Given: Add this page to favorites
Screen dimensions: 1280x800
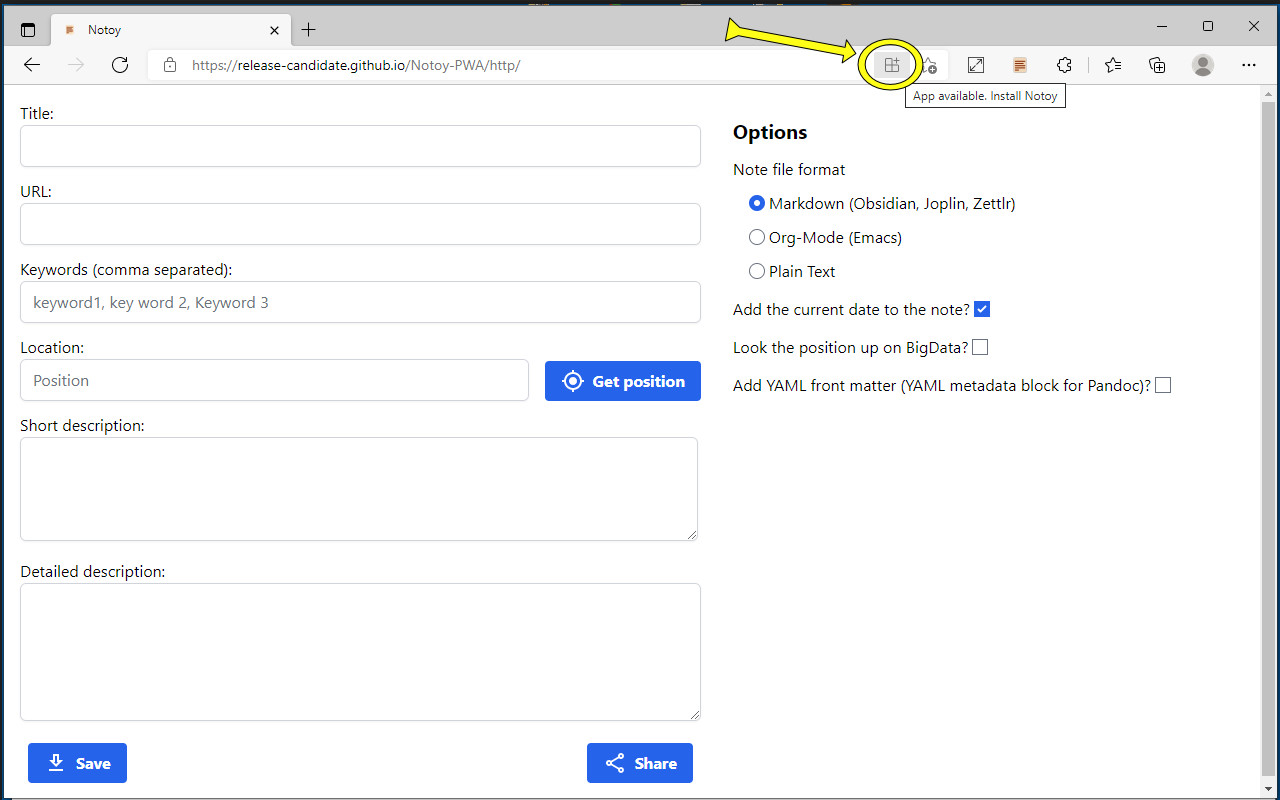Looking at the screenshot, I should (x=929, y=65).
